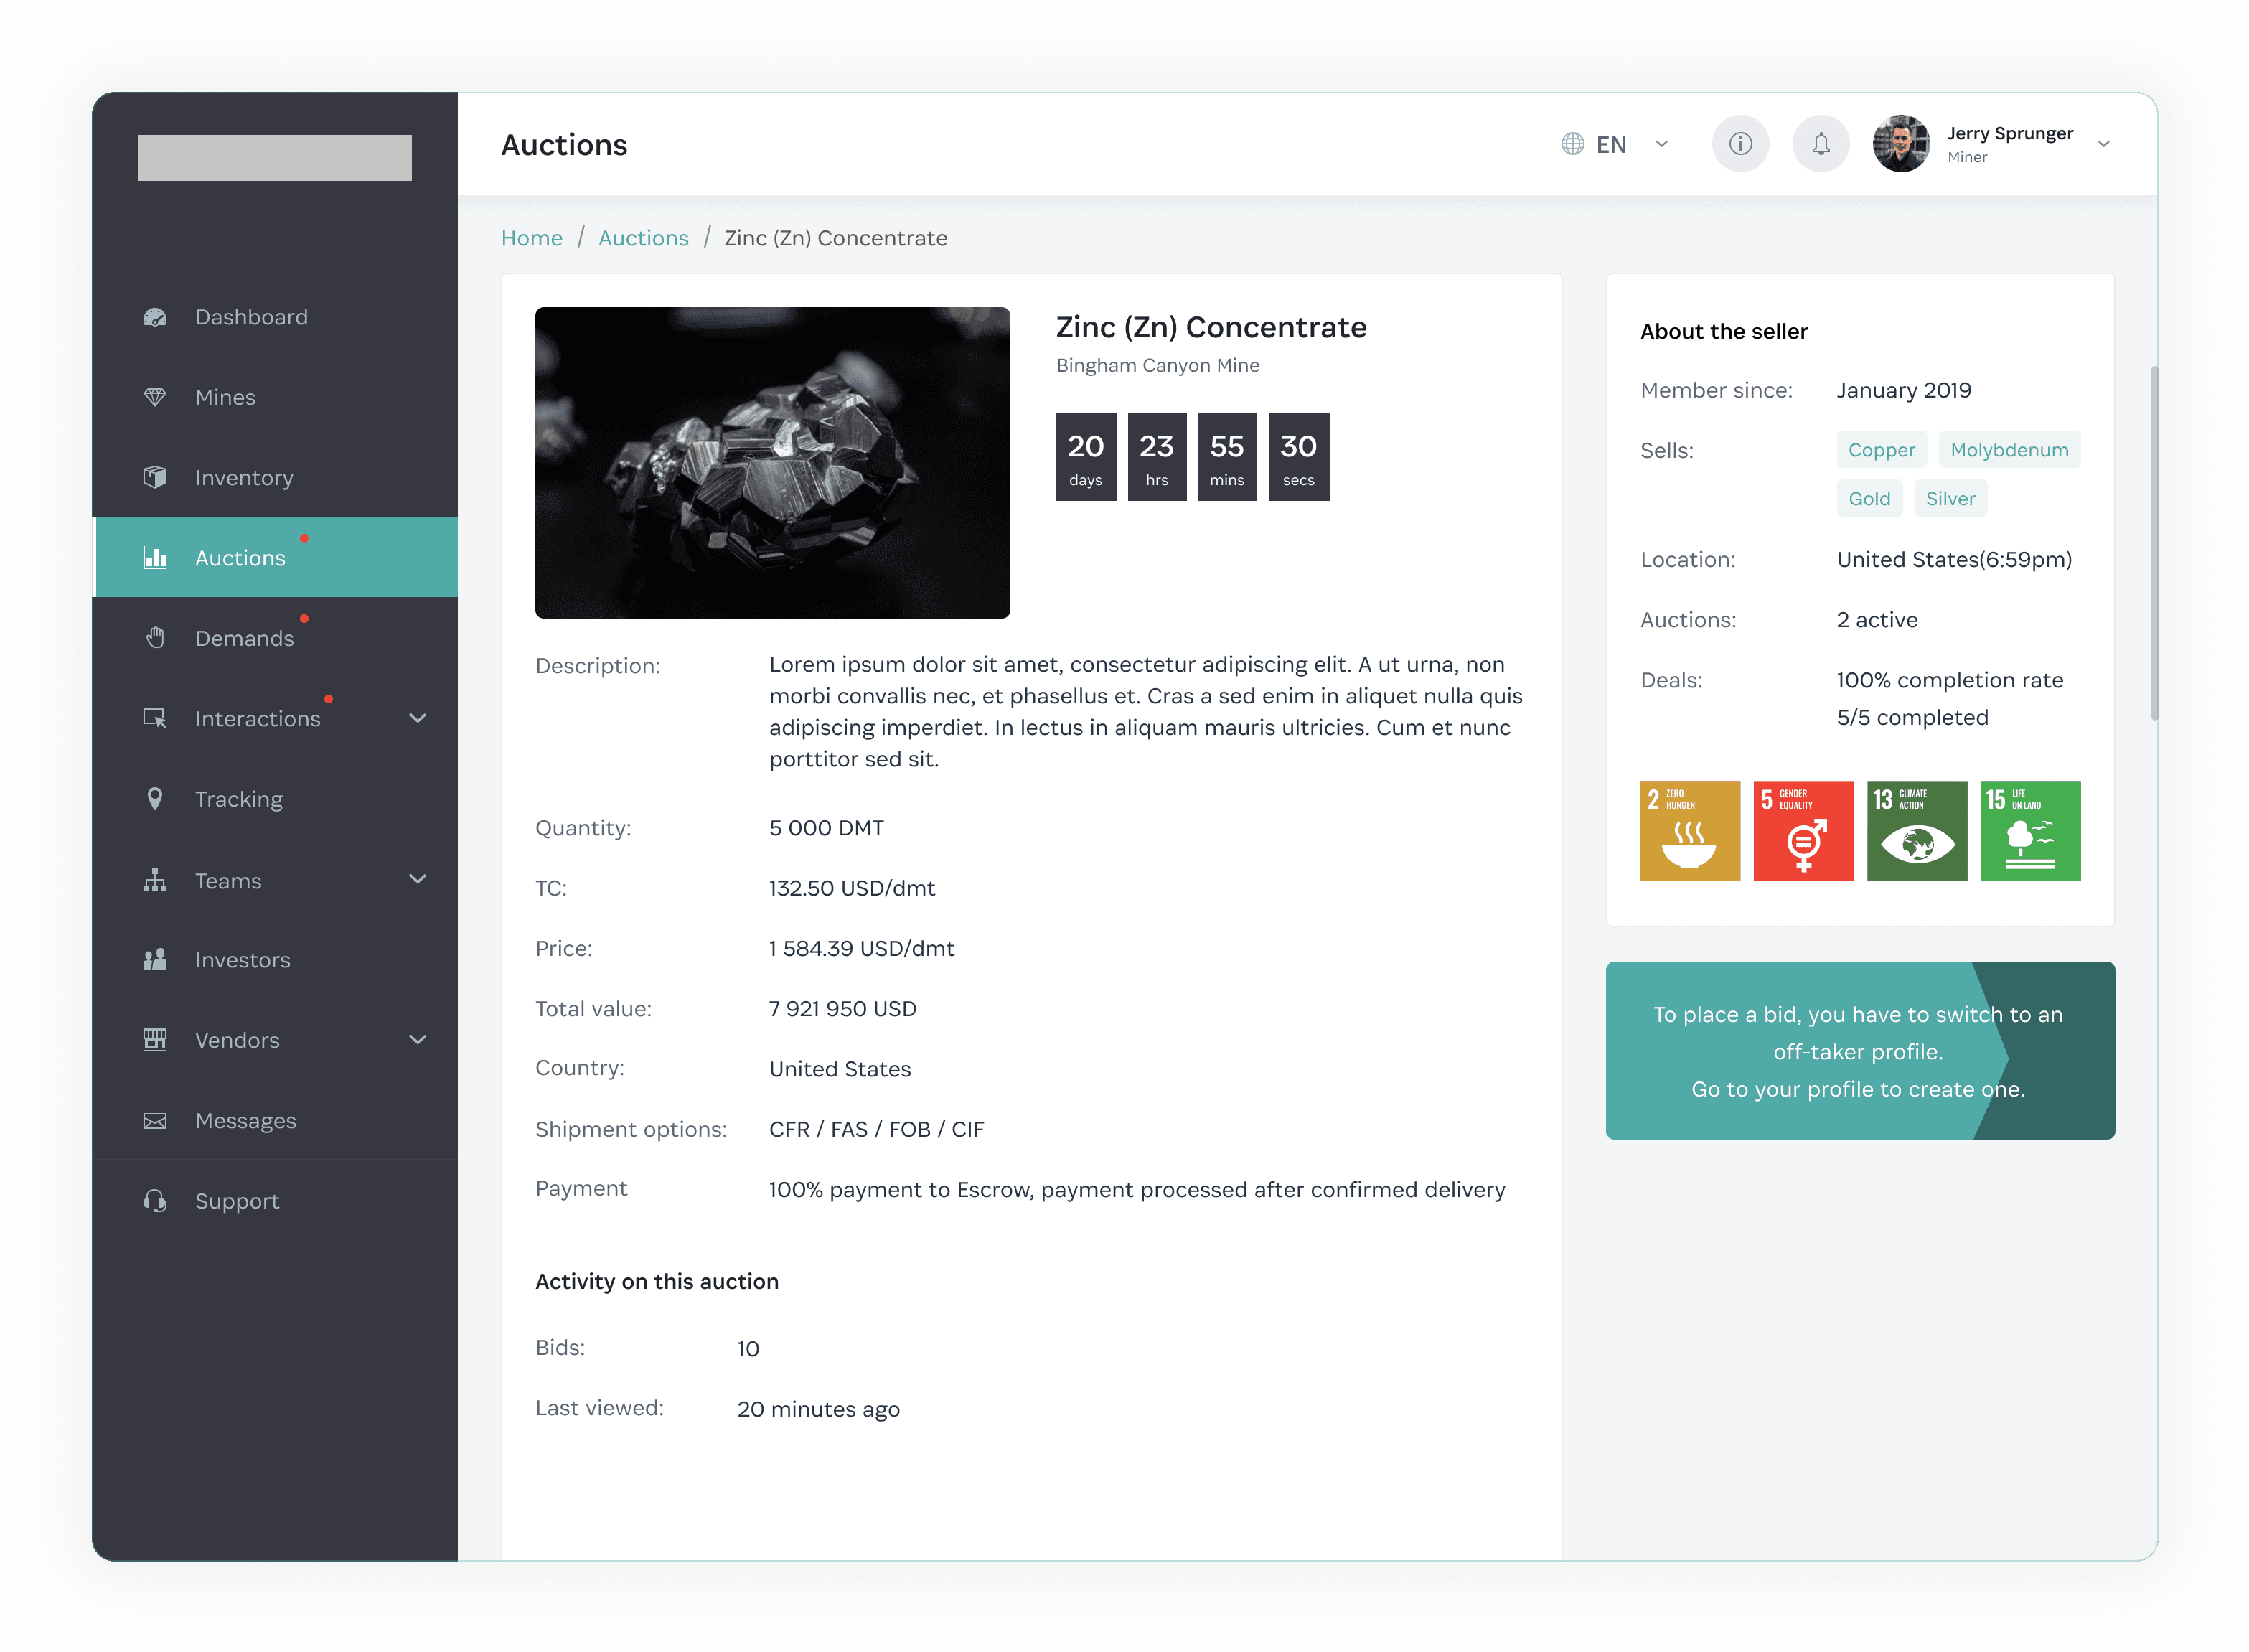
Task: Click the info icon in header
Action: (x=1740, y=144)
